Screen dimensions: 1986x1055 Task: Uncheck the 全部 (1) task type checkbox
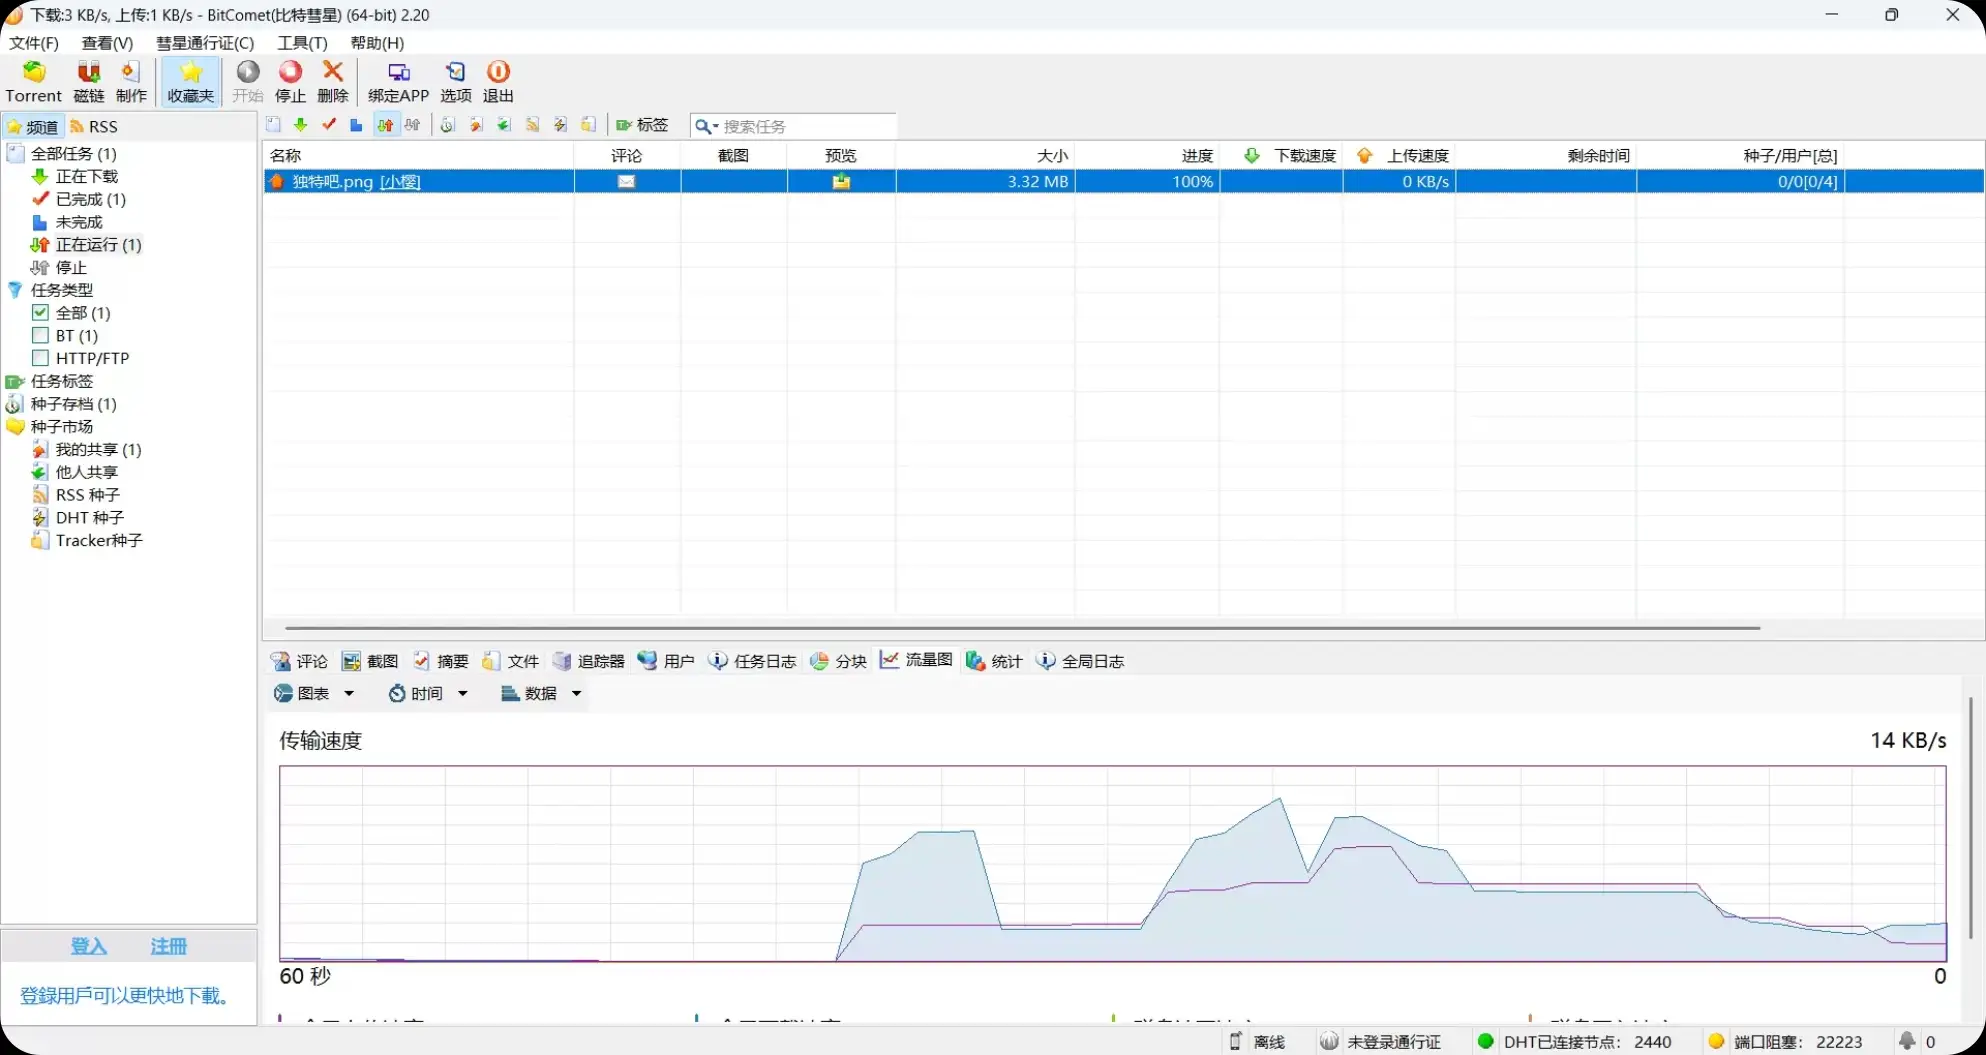(x=40, y=313)
